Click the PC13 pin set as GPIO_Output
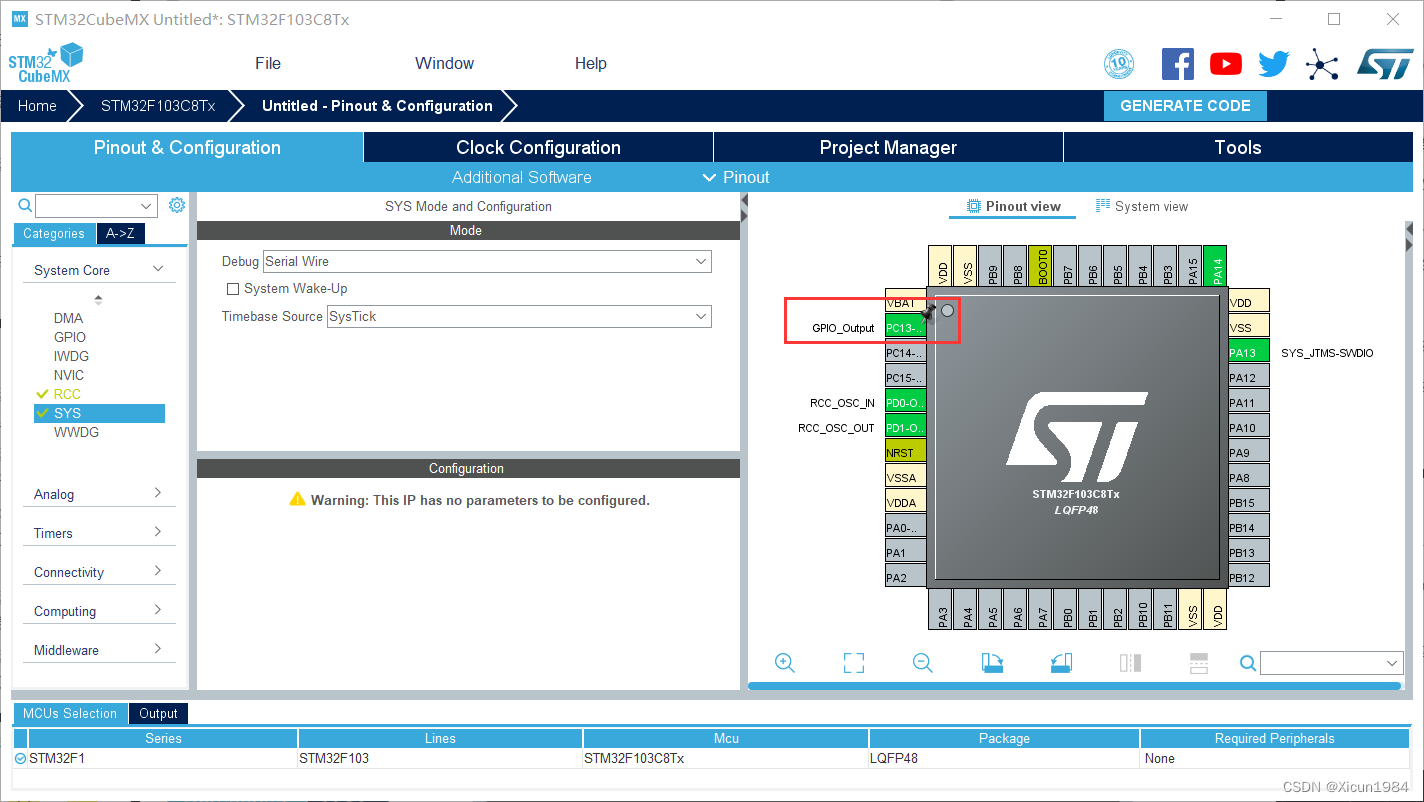1424x802 pixels. tap(905, 328)
